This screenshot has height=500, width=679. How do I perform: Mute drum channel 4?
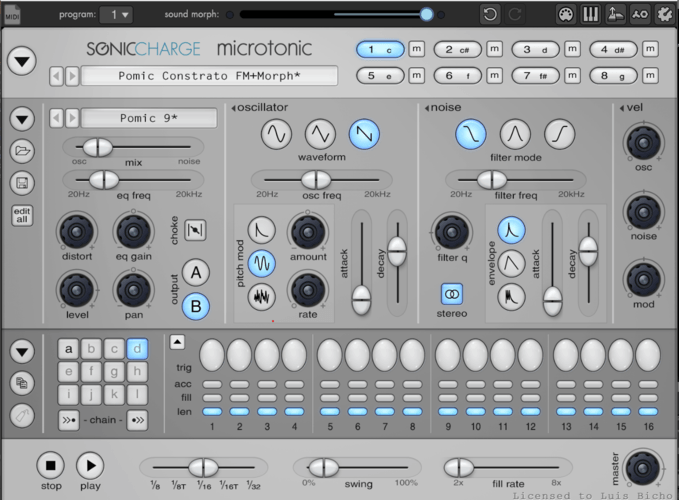pyautogui.click(x=650, y=49)
